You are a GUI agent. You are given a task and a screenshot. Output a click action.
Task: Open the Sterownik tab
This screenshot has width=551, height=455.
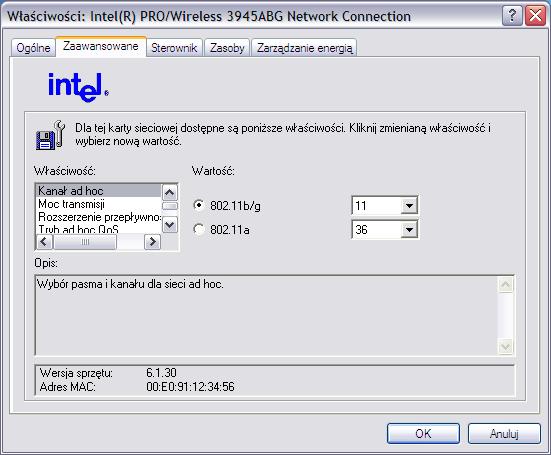click(x=174, y=48)
